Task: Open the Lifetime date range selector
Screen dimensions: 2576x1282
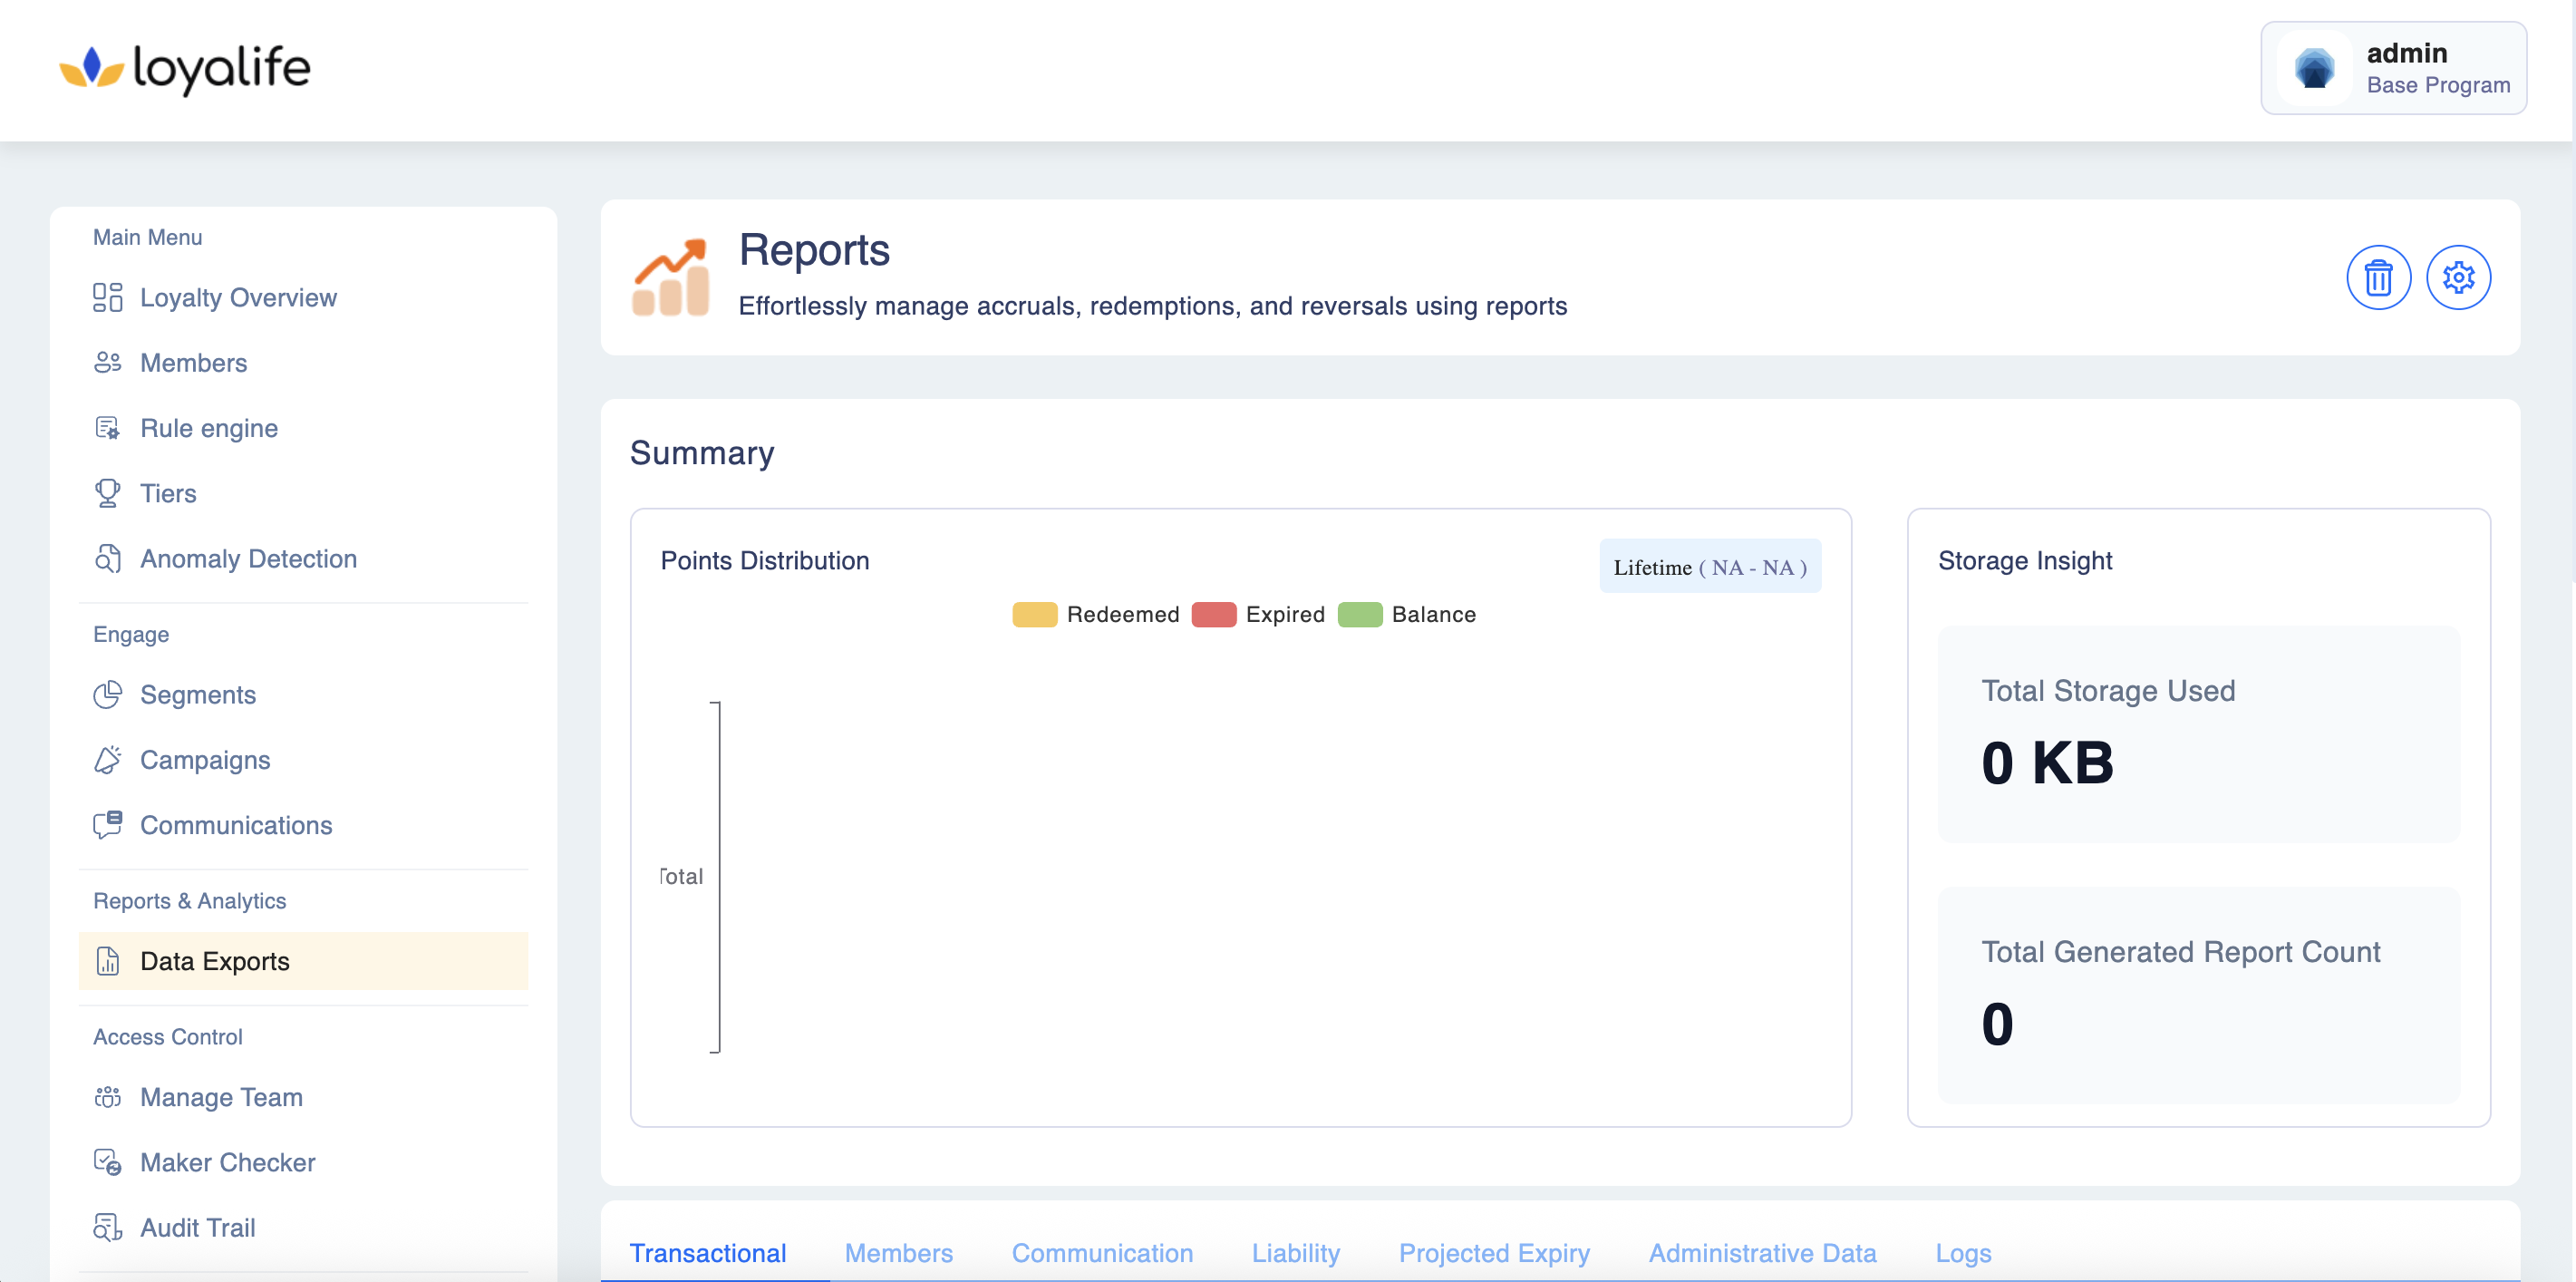Action: (1709, 567)
